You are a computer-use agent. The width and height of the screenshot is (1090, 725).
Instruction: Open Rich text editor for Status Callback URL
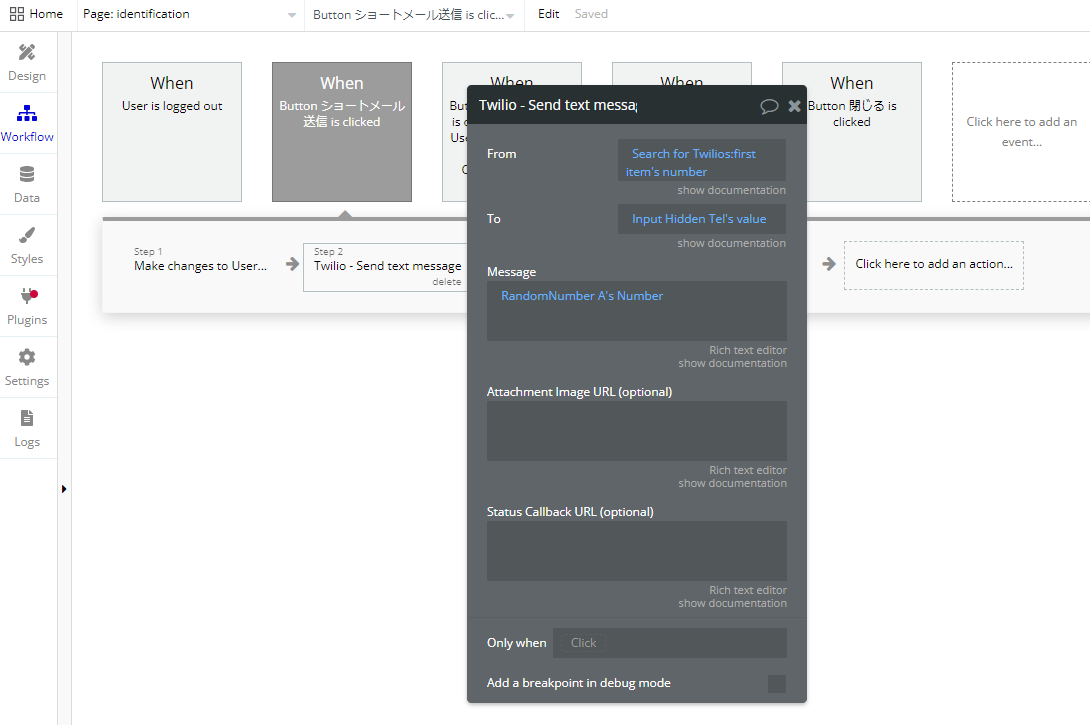point(748,590)
